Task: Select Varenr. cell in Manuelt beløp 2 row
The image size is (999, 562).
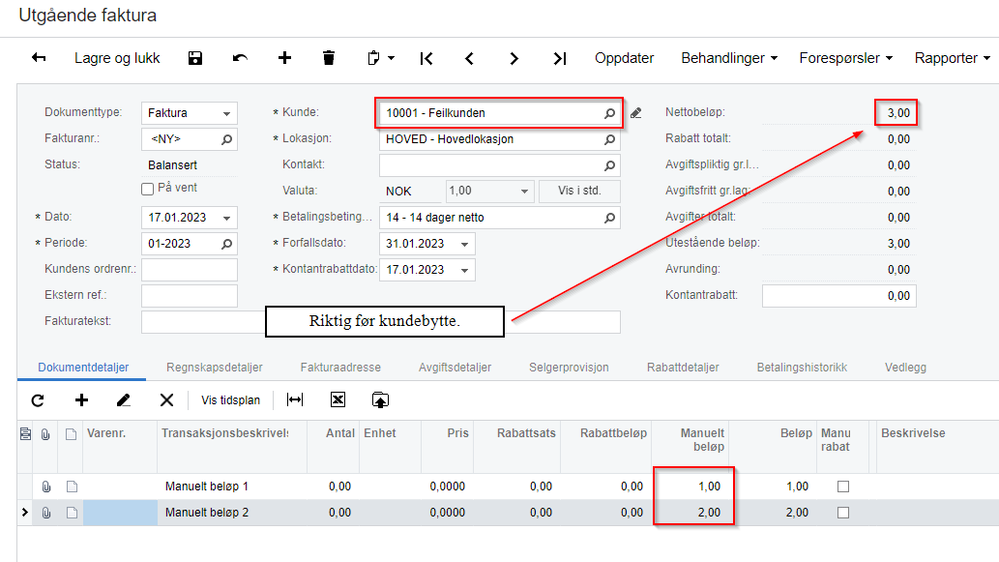Action: point(120,513)
